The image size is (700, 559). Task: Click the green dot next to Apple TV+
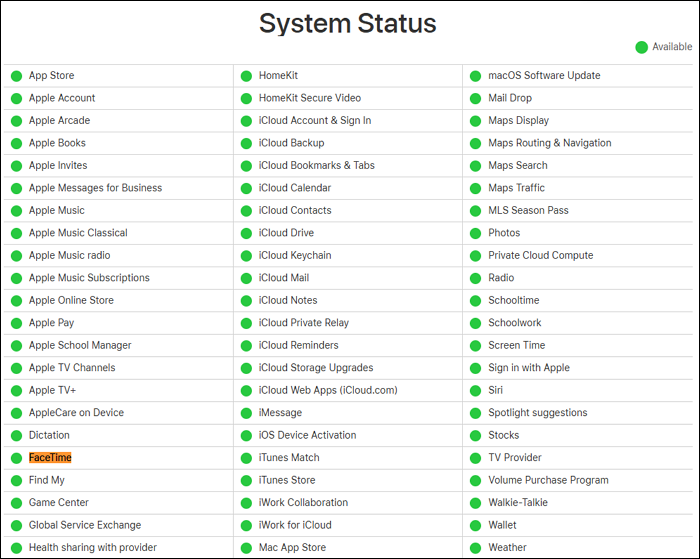[x=17, y=391]
